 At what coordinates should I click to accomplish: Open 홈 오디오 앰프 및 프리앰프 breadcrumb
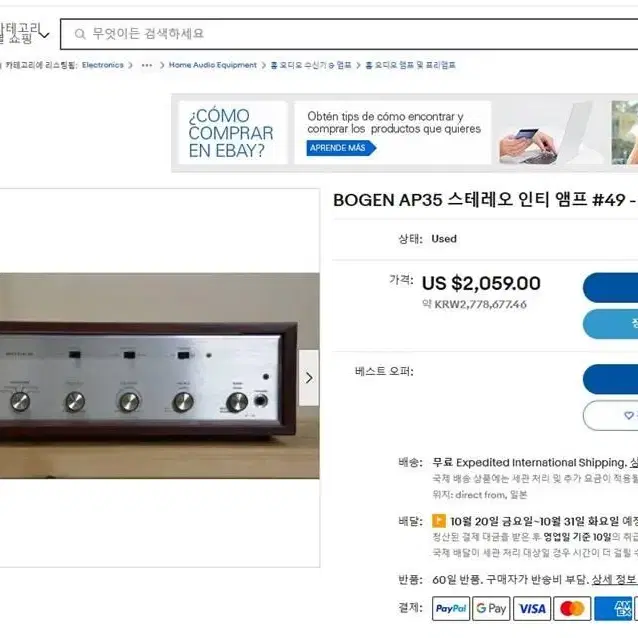pos(410,65)
